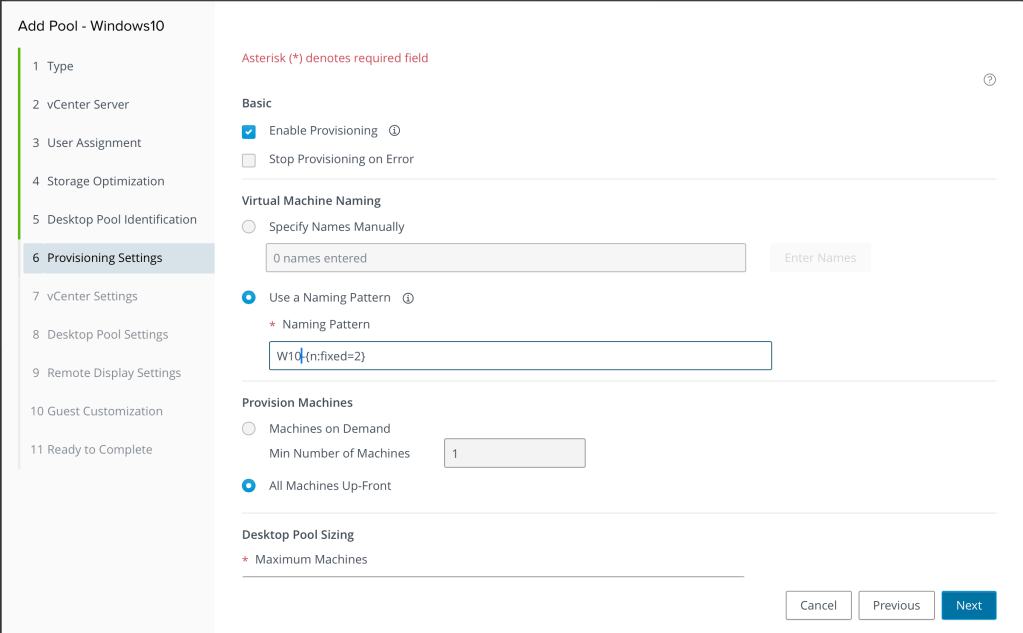
Task: Go to step 1 Type
Action: [60, 66]
